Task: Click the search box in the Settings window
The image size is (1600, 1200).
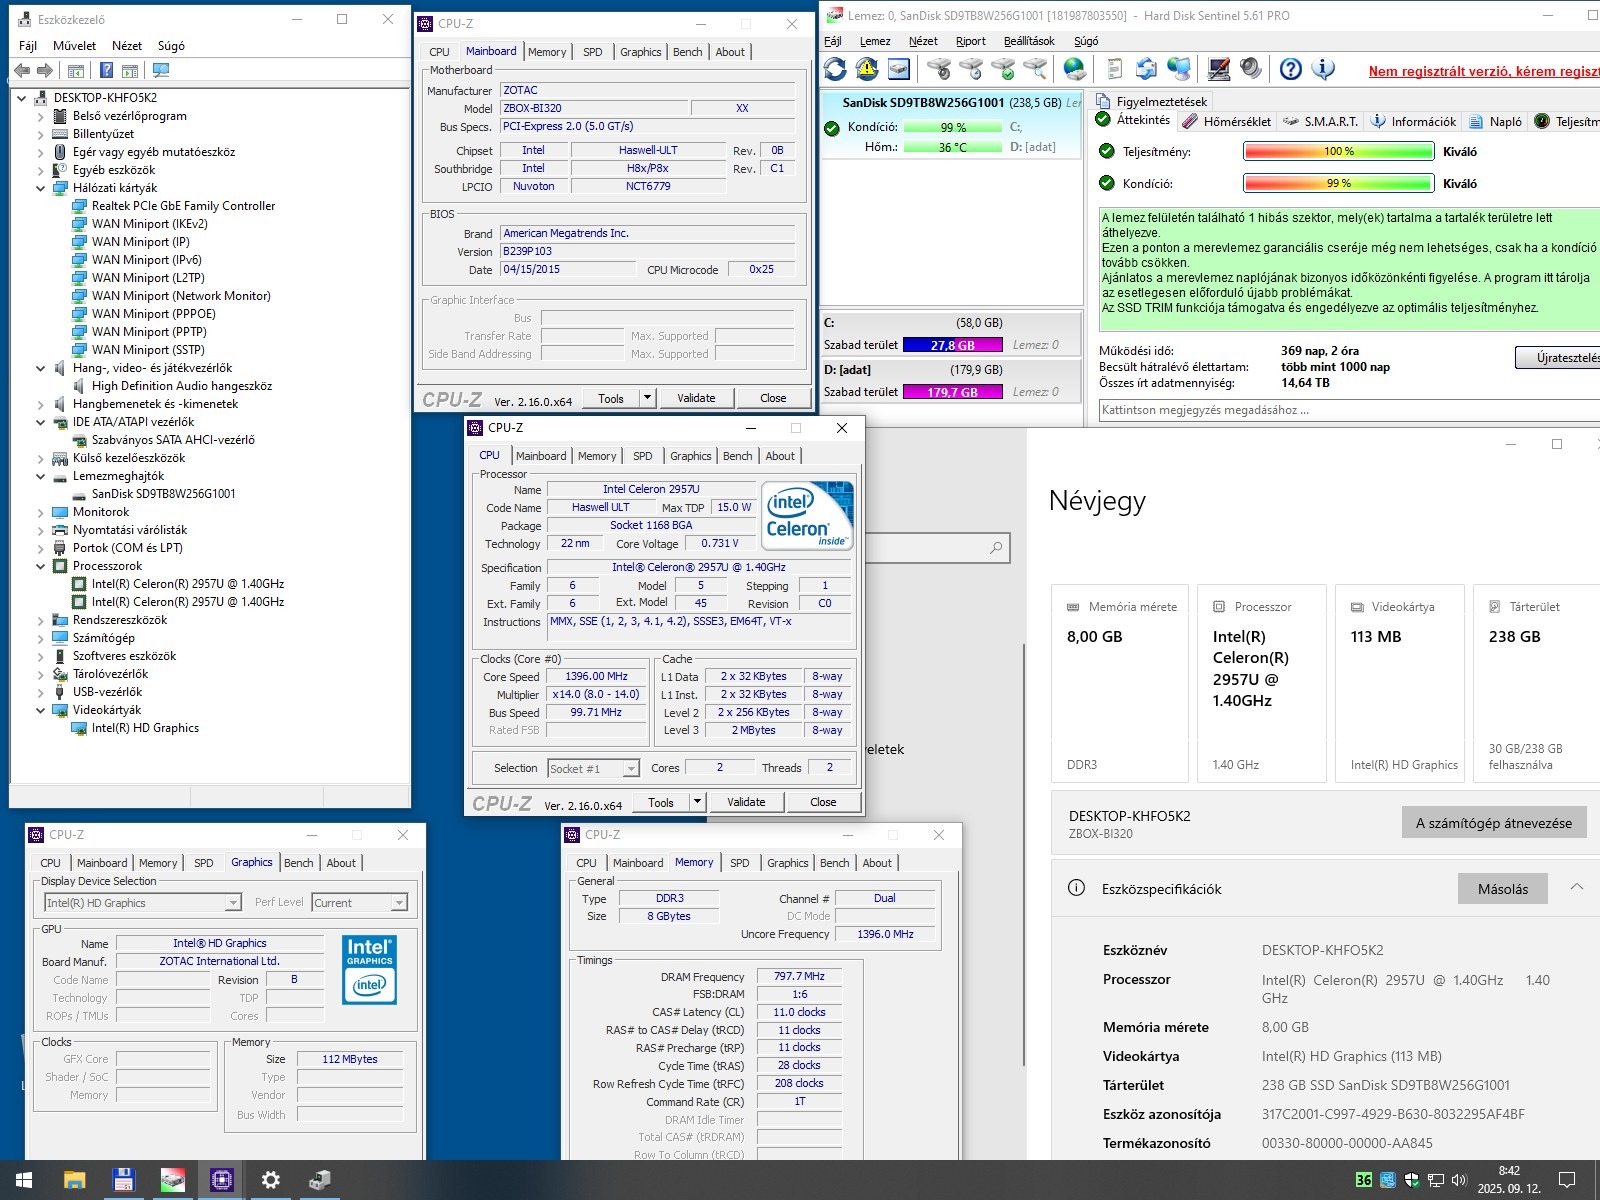Action: (938, 548)
